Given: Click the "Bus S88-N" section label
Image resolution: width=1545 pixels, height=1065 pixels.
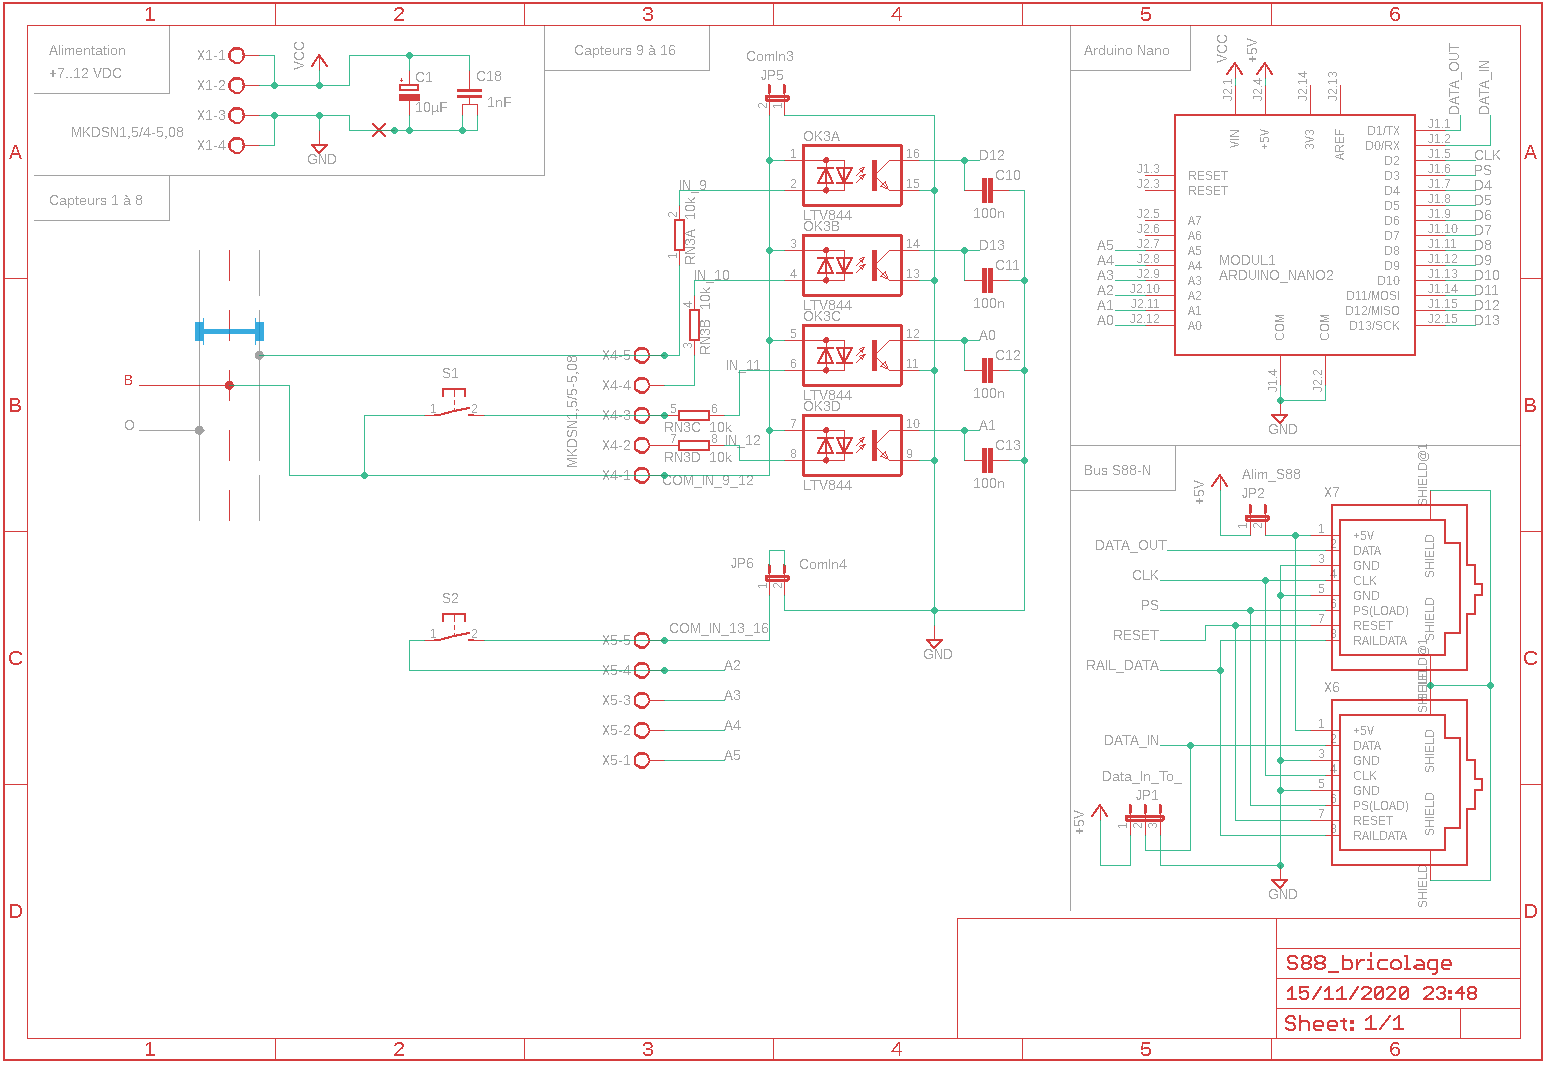Looking at the screenshot, I should (1117, 470).
